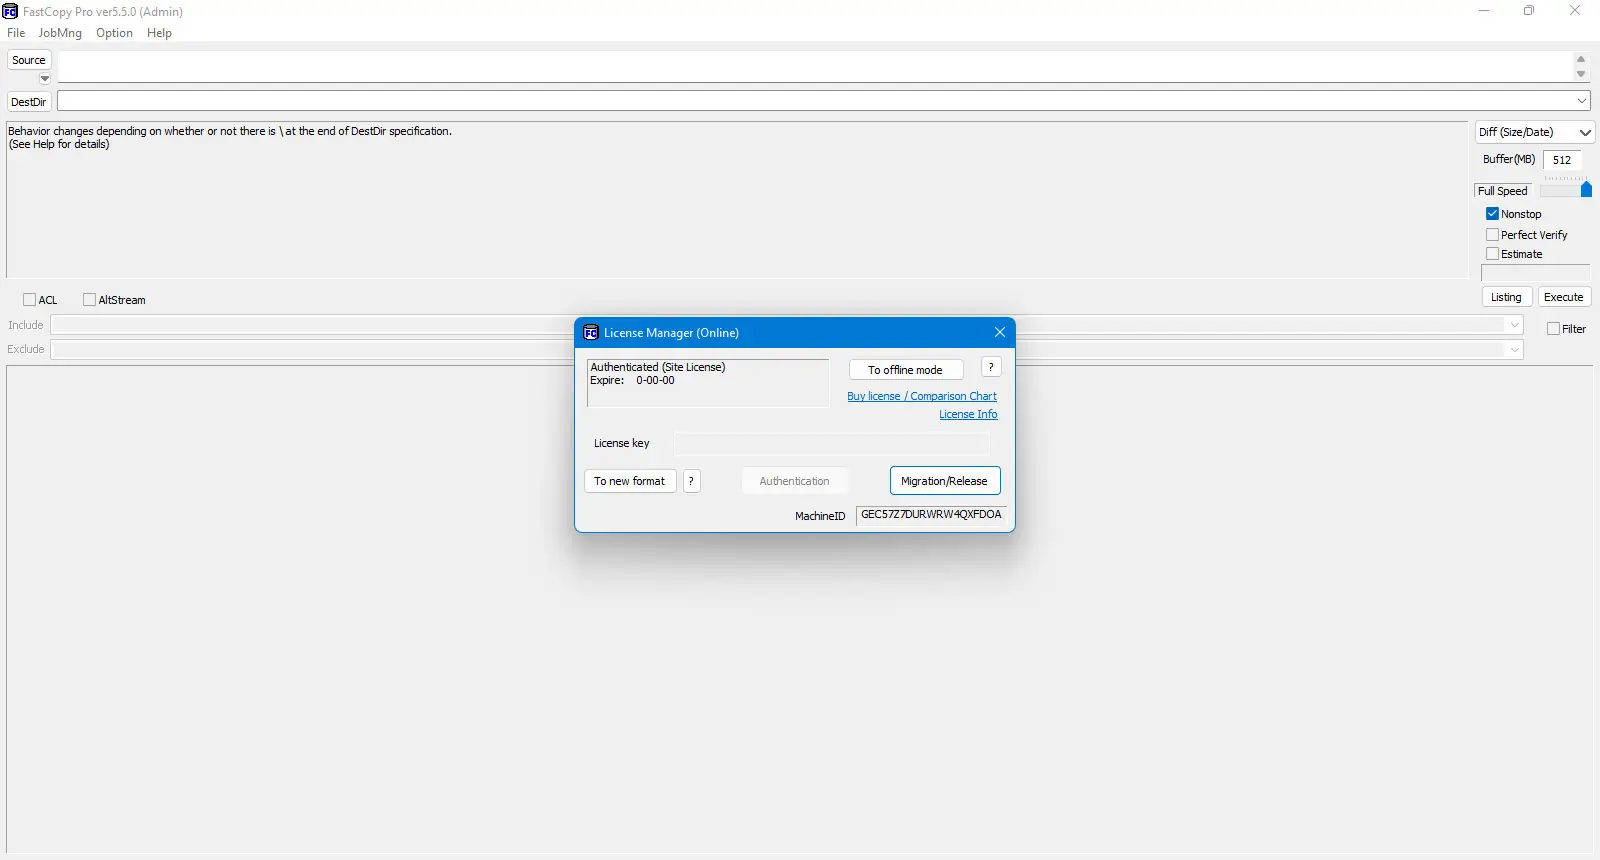Click the To offline mode button
1600x860 pixels.
pyautogui.click(x=906, y=370)
